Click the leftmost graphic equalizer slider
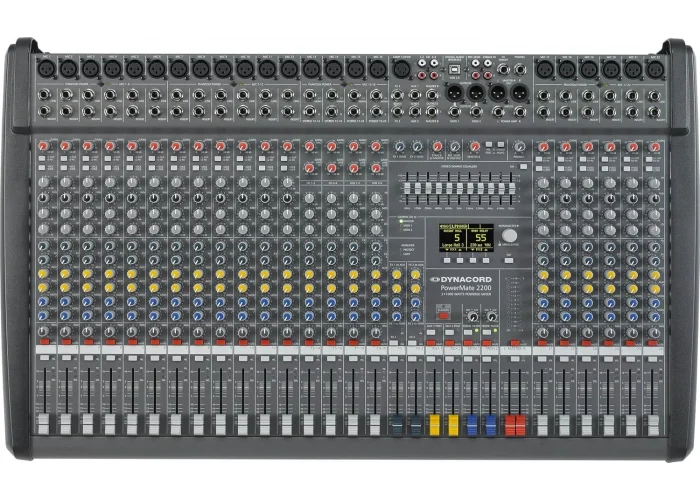Image resolution: width=700 pixels, height=500 pixels. [x=405, y=189]
